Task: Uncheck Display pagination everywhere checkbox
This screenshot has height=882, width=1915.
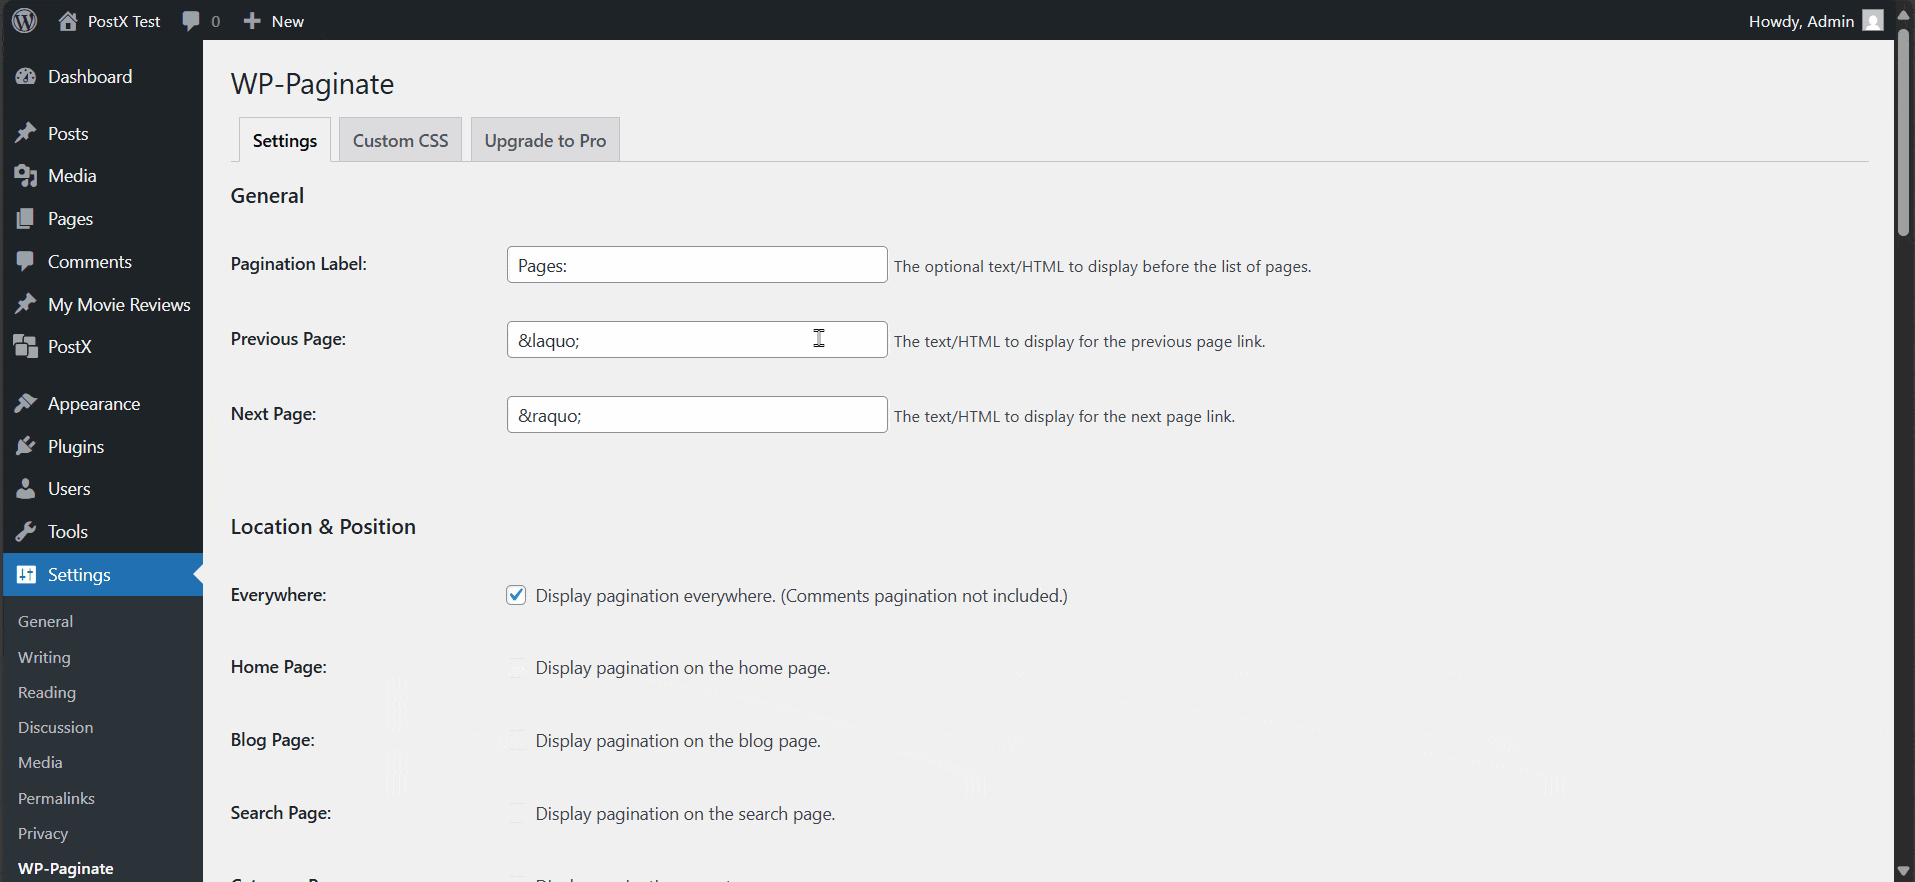Action: 516,595
